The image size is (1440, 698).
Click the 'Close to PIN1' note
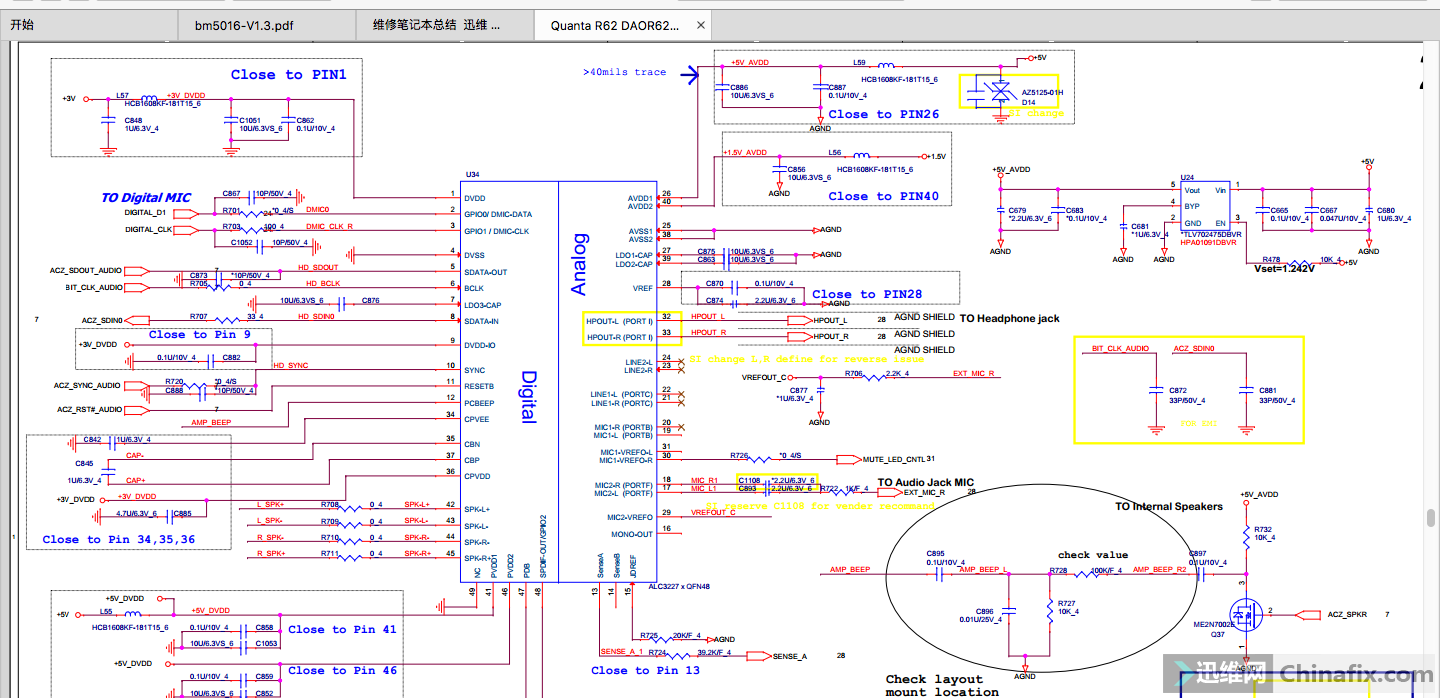[288, 74]
